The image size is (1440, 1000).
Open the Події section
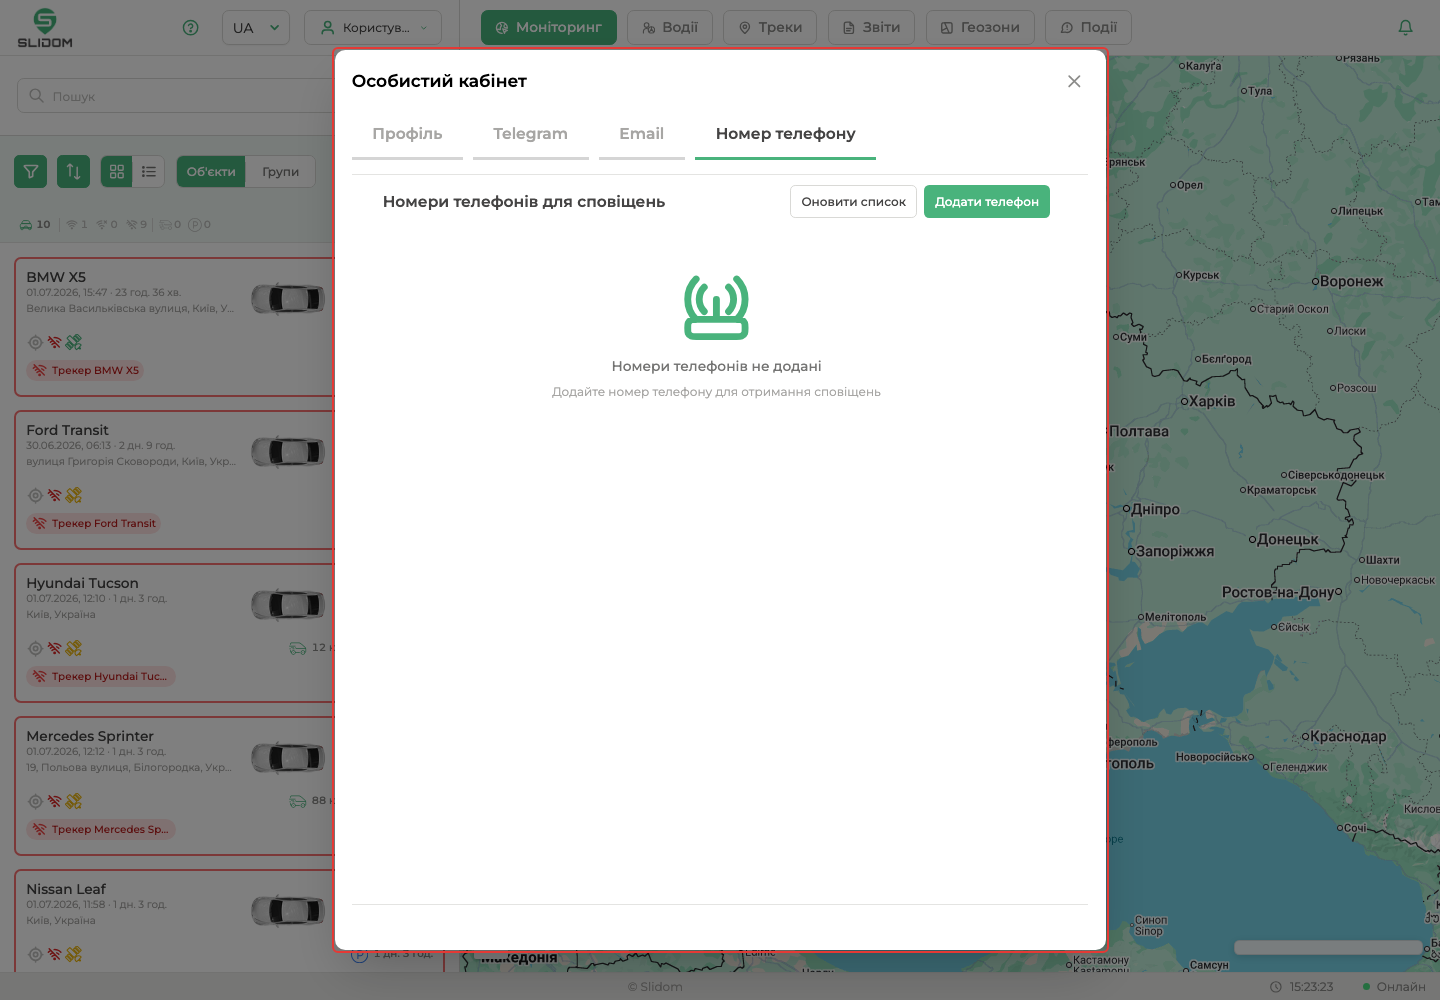click(x=1088, y=28)
